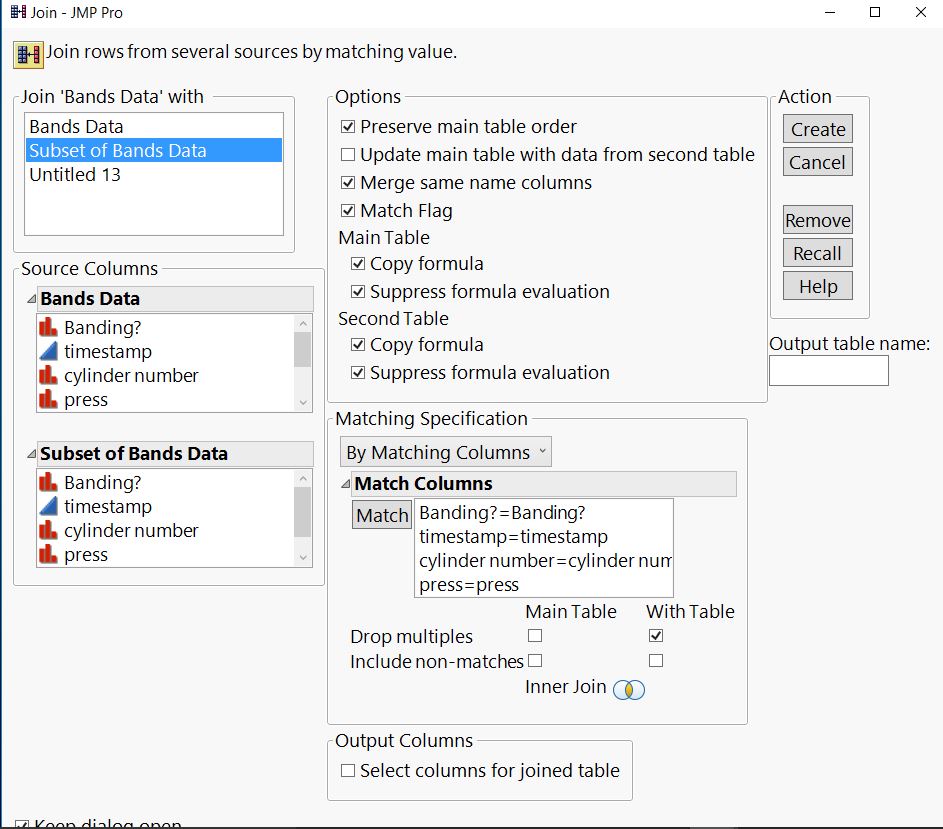The width and height of the screenshot is (943, 829).
Task: Collapse the Match Columns section
Action: tap(346, 484)
